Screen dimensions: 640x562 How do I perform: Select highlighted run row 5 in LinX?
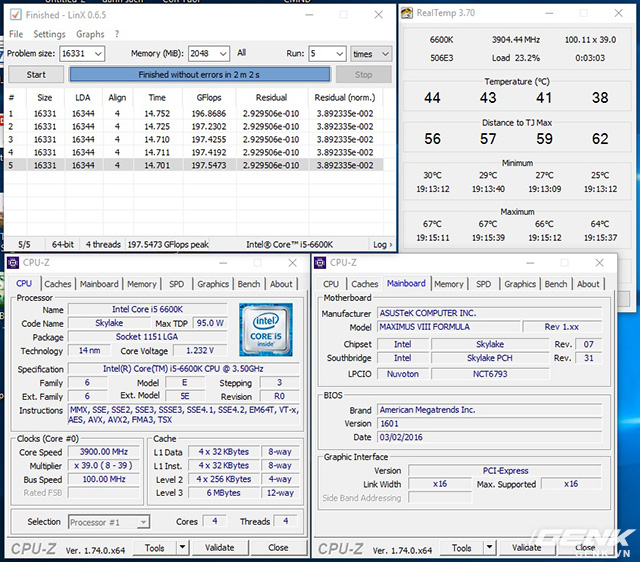point(194,165)
